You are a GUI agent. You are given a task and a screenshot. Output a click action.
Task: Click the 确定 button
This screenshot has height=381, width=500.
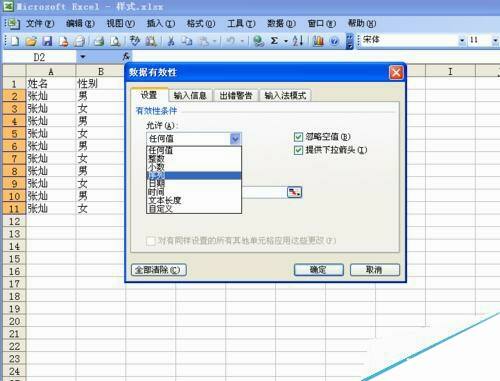click(x=319, y=270)
